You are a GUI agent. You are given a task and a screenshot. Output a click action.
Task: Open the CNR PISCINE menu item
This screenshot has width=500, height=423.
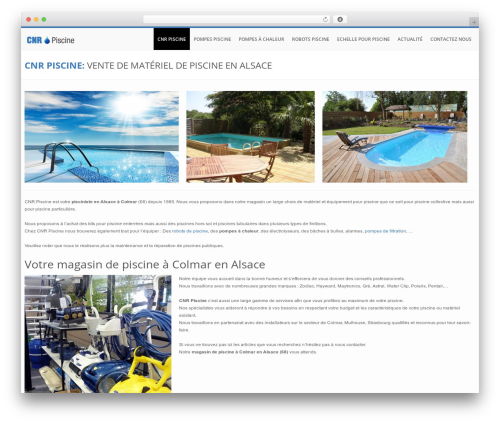172,39
